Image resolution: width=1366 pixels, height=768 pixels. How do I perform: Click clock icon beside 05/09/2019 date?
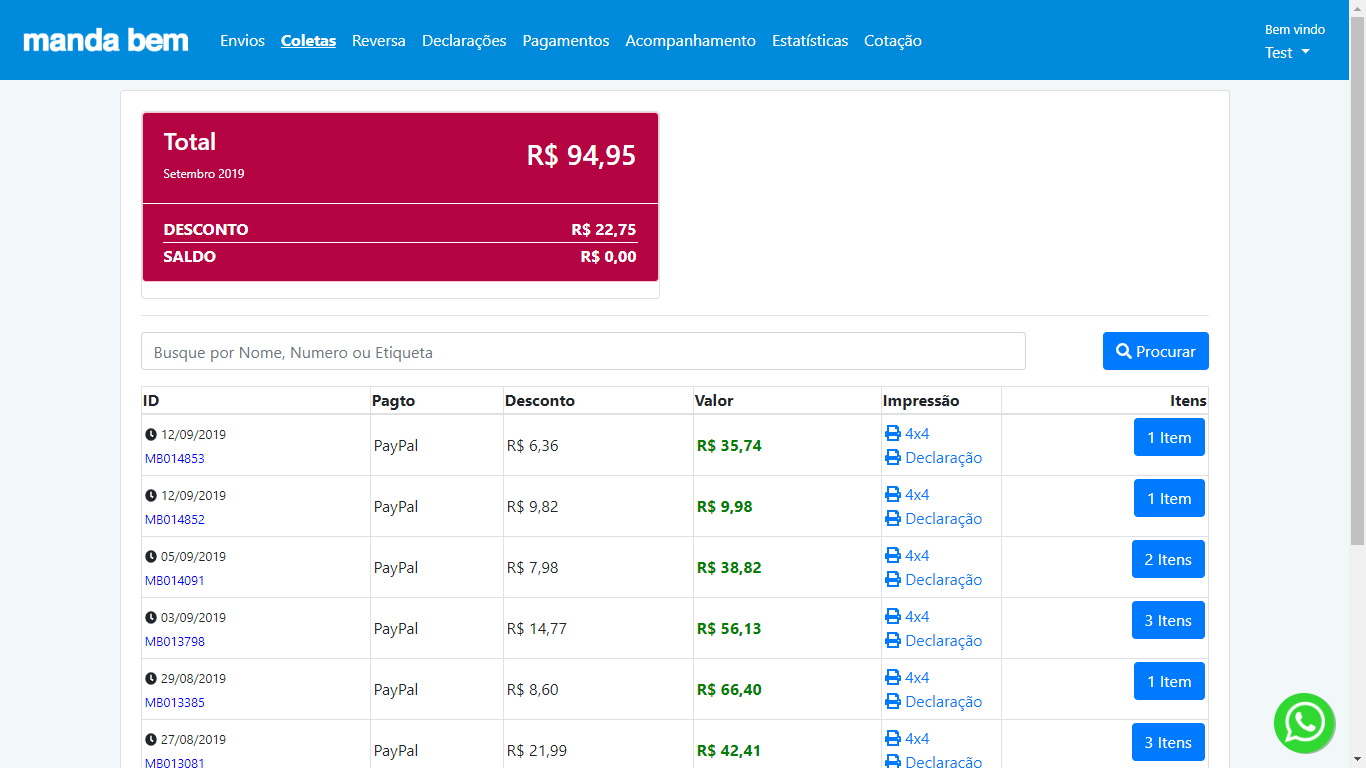click(x=151, y=557)
